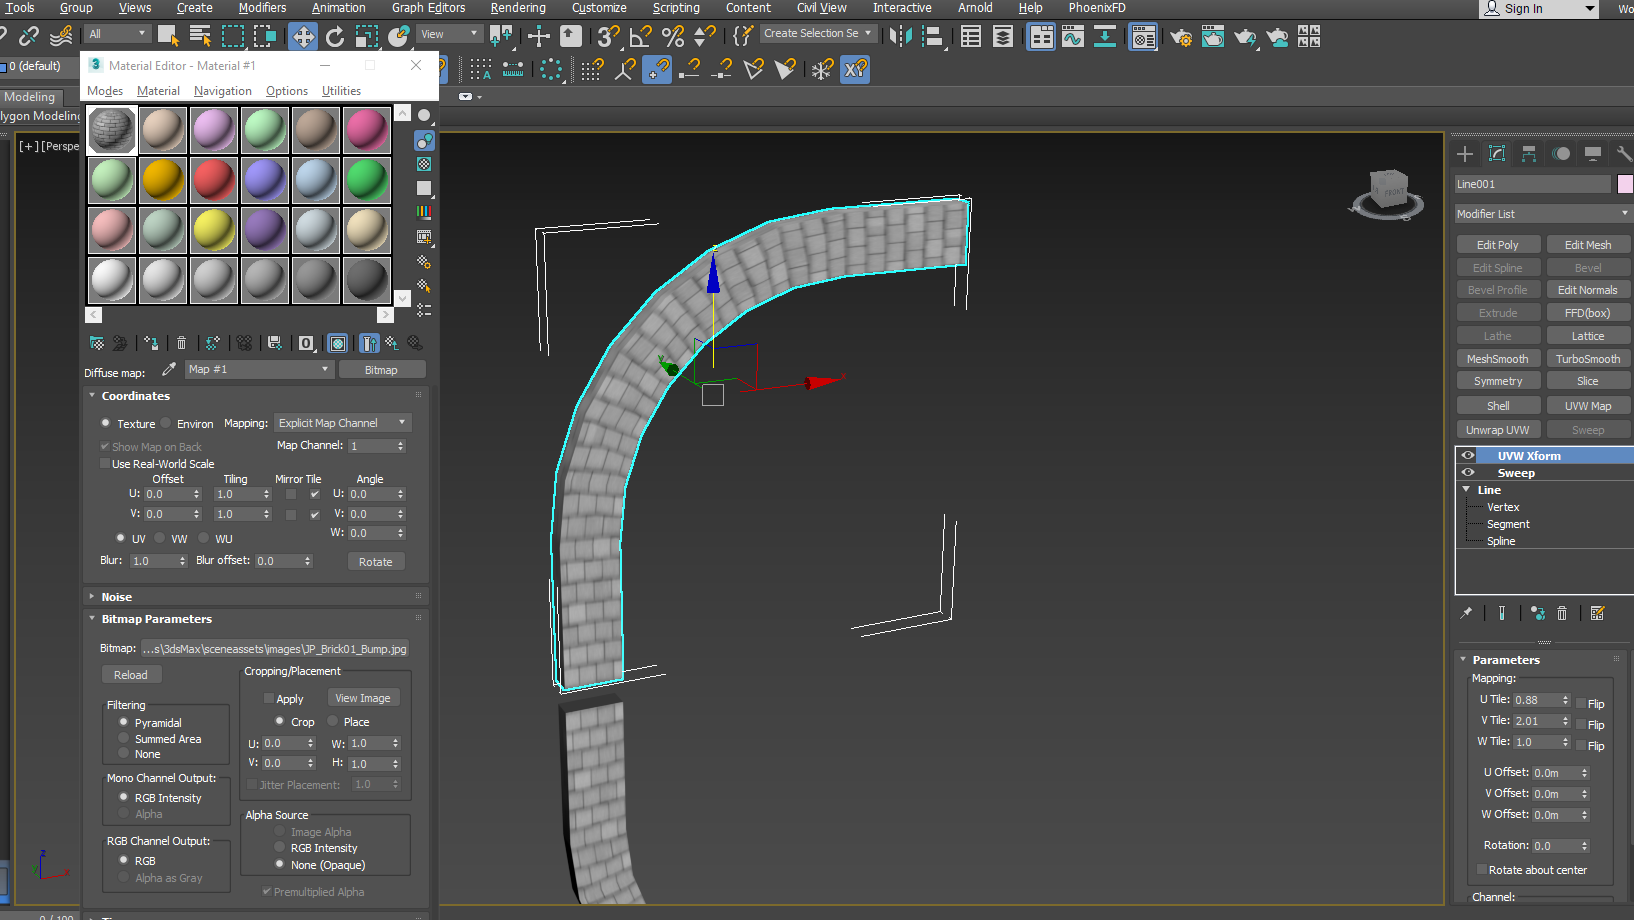Open the Explicit Map Channel mapping dropdown
The height and width of the screenshot is (920, 1634).
click(342, 422)
